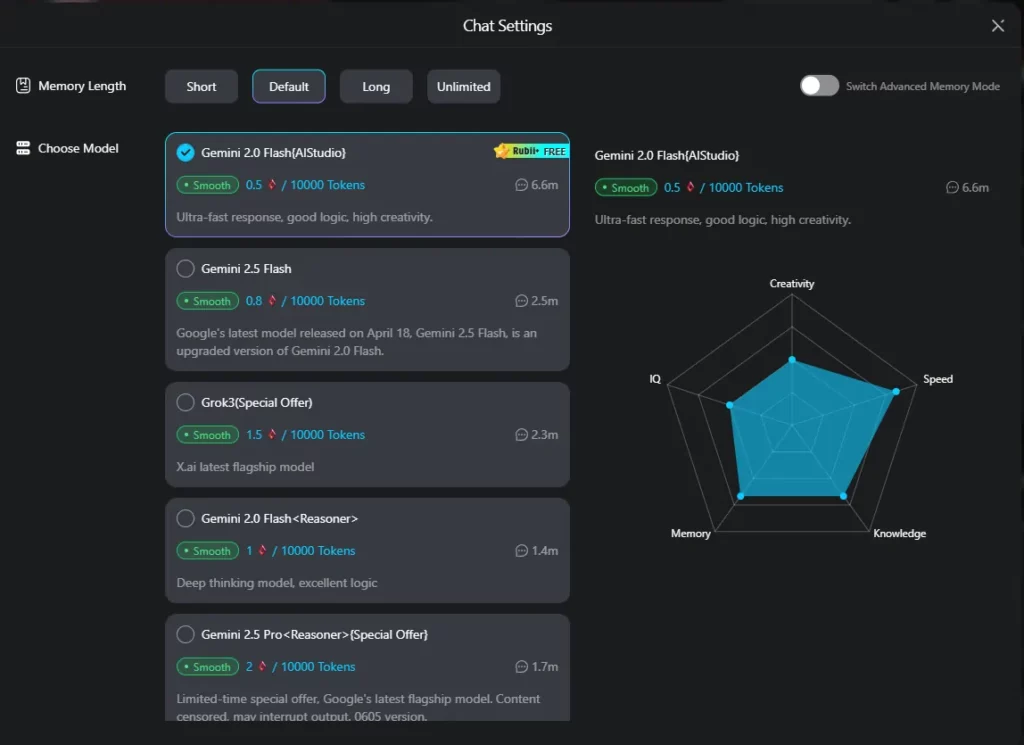The image size is (1024, 745).
Task: Click the Memory Length save-card icon
Action: (22, 86)
